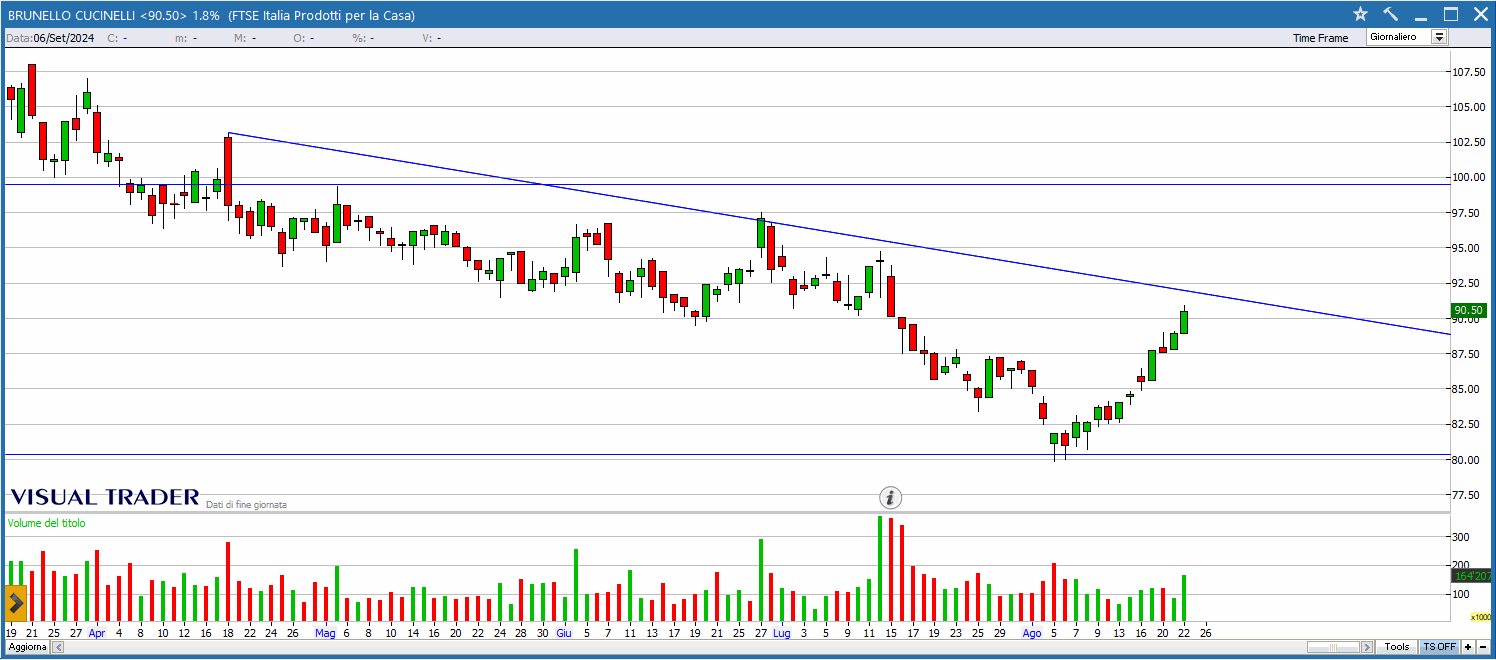Click the 'Volume del titolo' label
Image resolution: width=1496 pixels, height=660 pixels.
point(46,523)
